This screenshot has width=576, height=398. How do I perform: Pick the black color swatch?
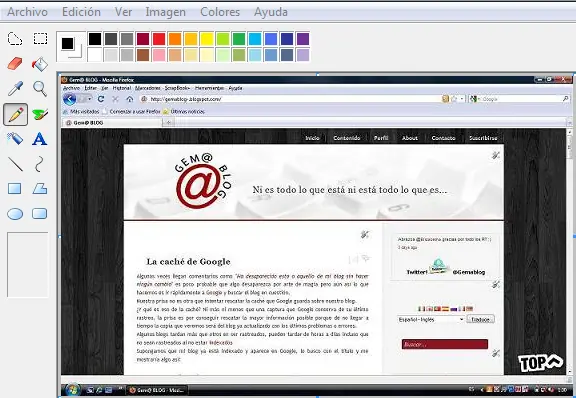point(95,39)
